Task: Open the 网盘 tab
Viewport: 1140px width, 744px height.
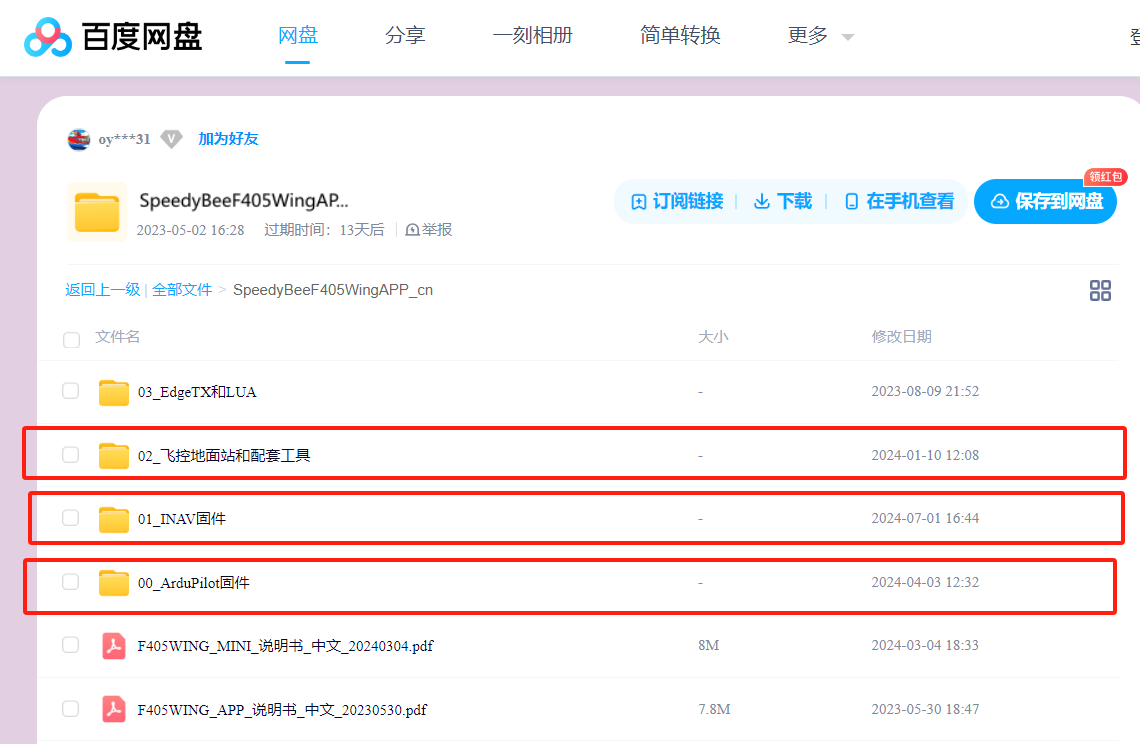Action: pyautogui.click(x=298, y=35)
